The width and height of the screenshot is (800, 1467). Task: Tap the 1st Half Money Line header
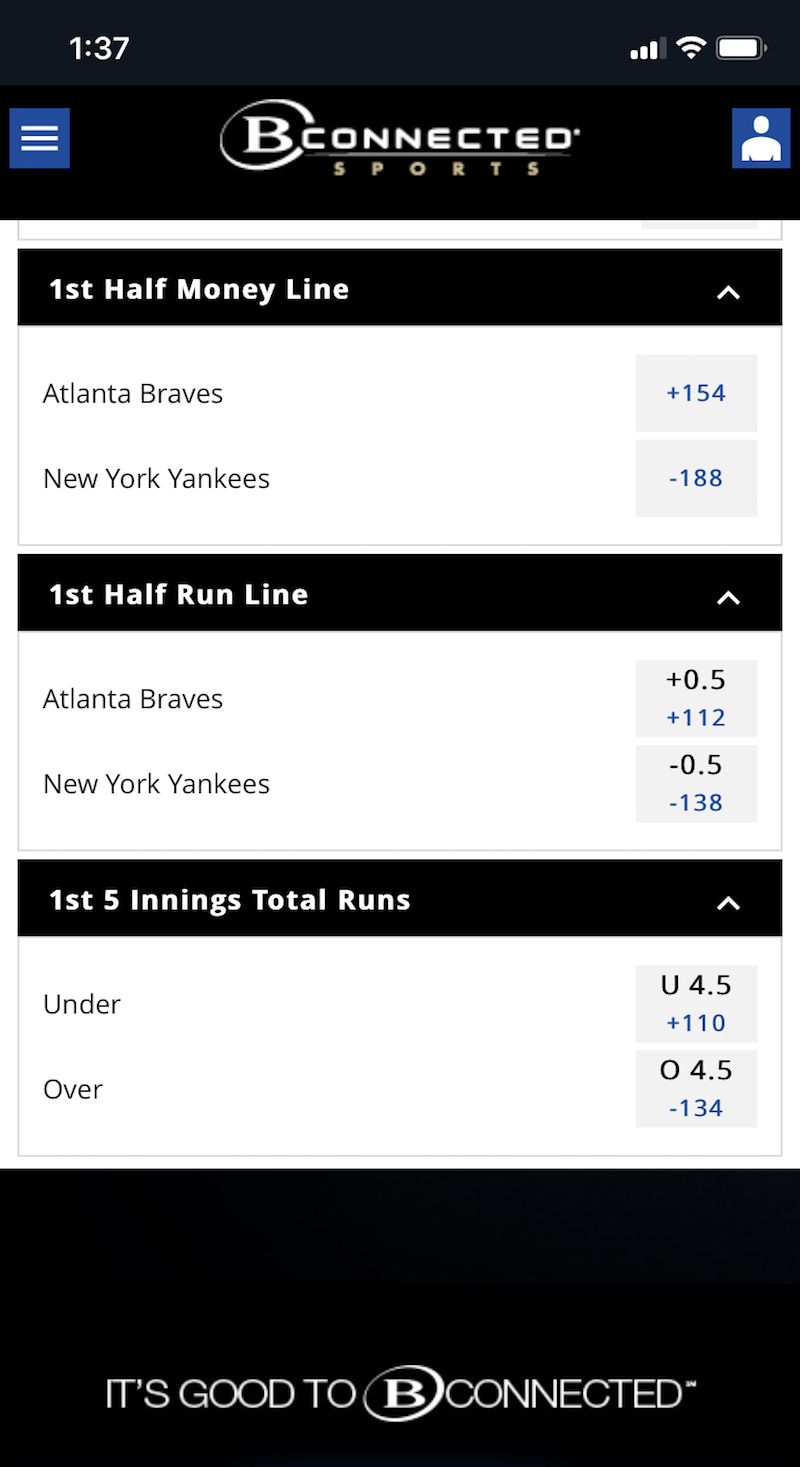coord(199,290)
